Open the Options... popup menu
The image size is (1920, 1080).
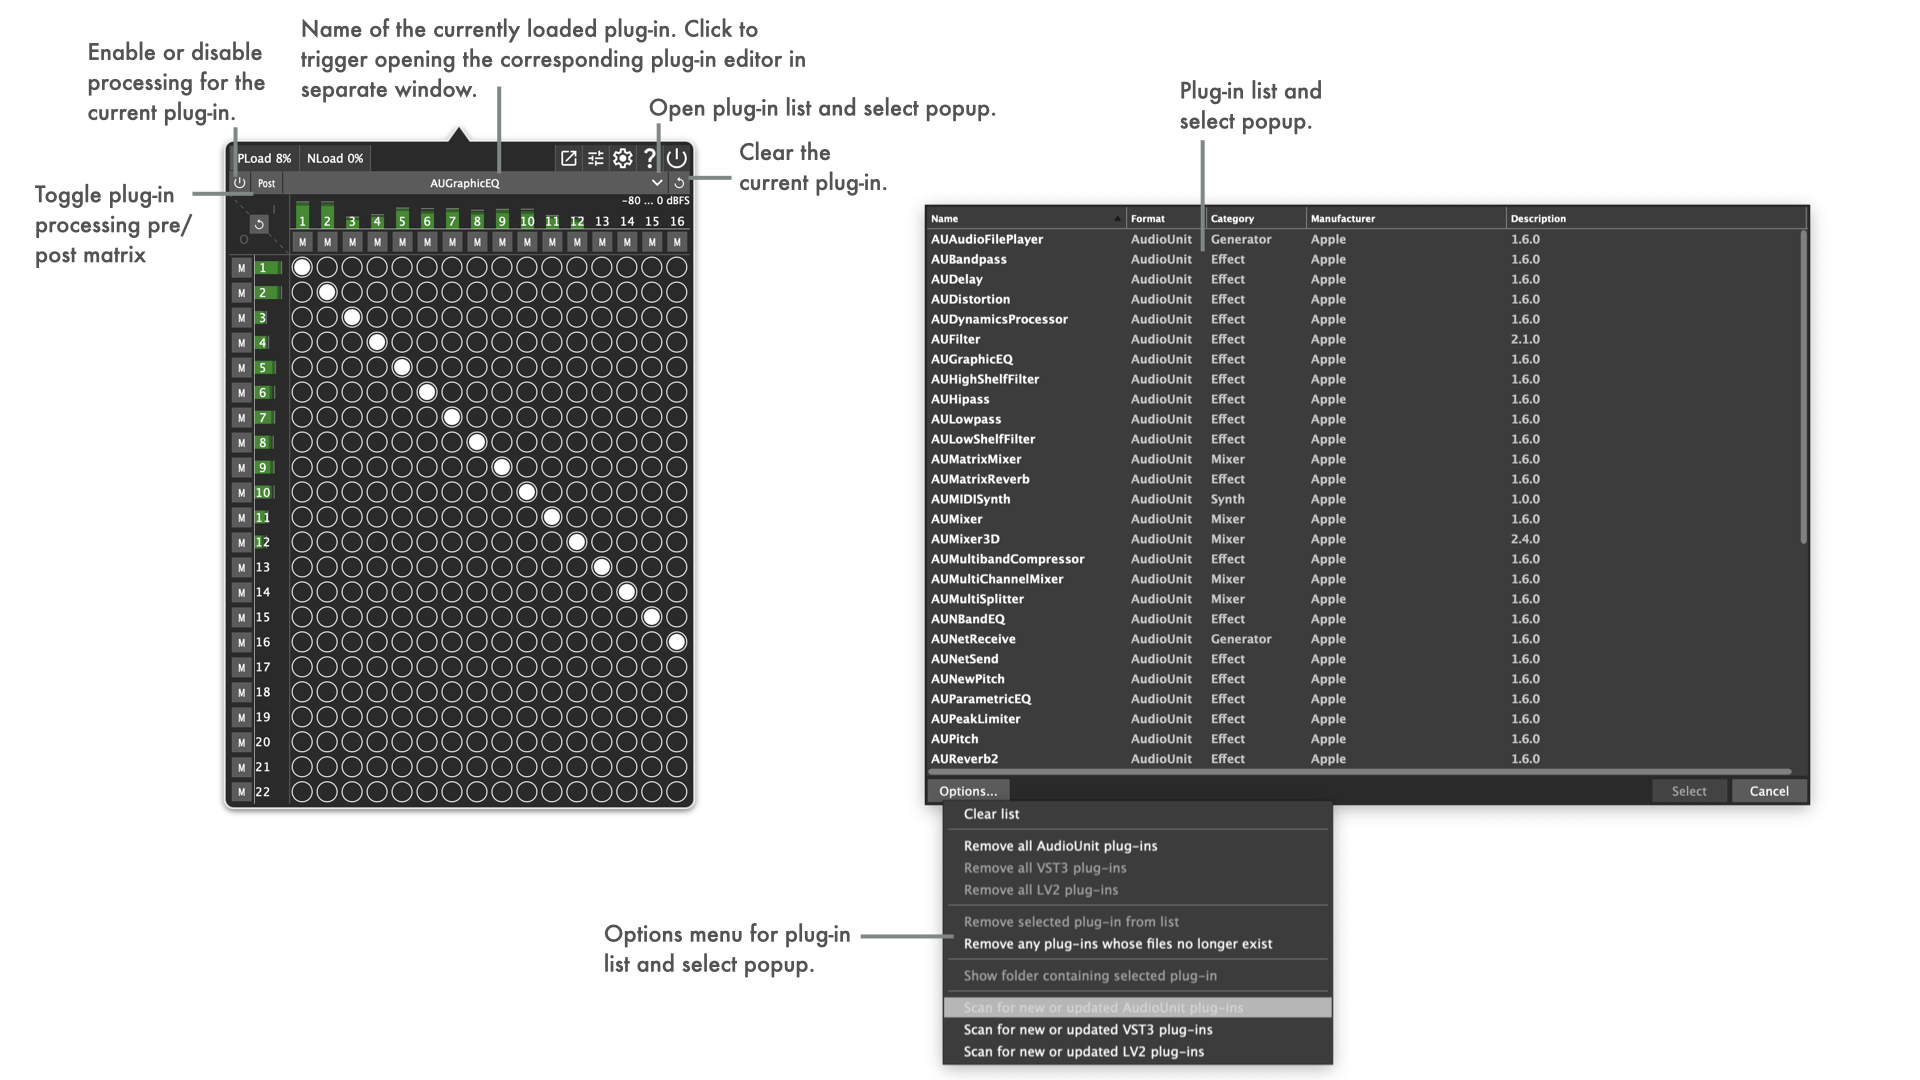click(967, 791)
